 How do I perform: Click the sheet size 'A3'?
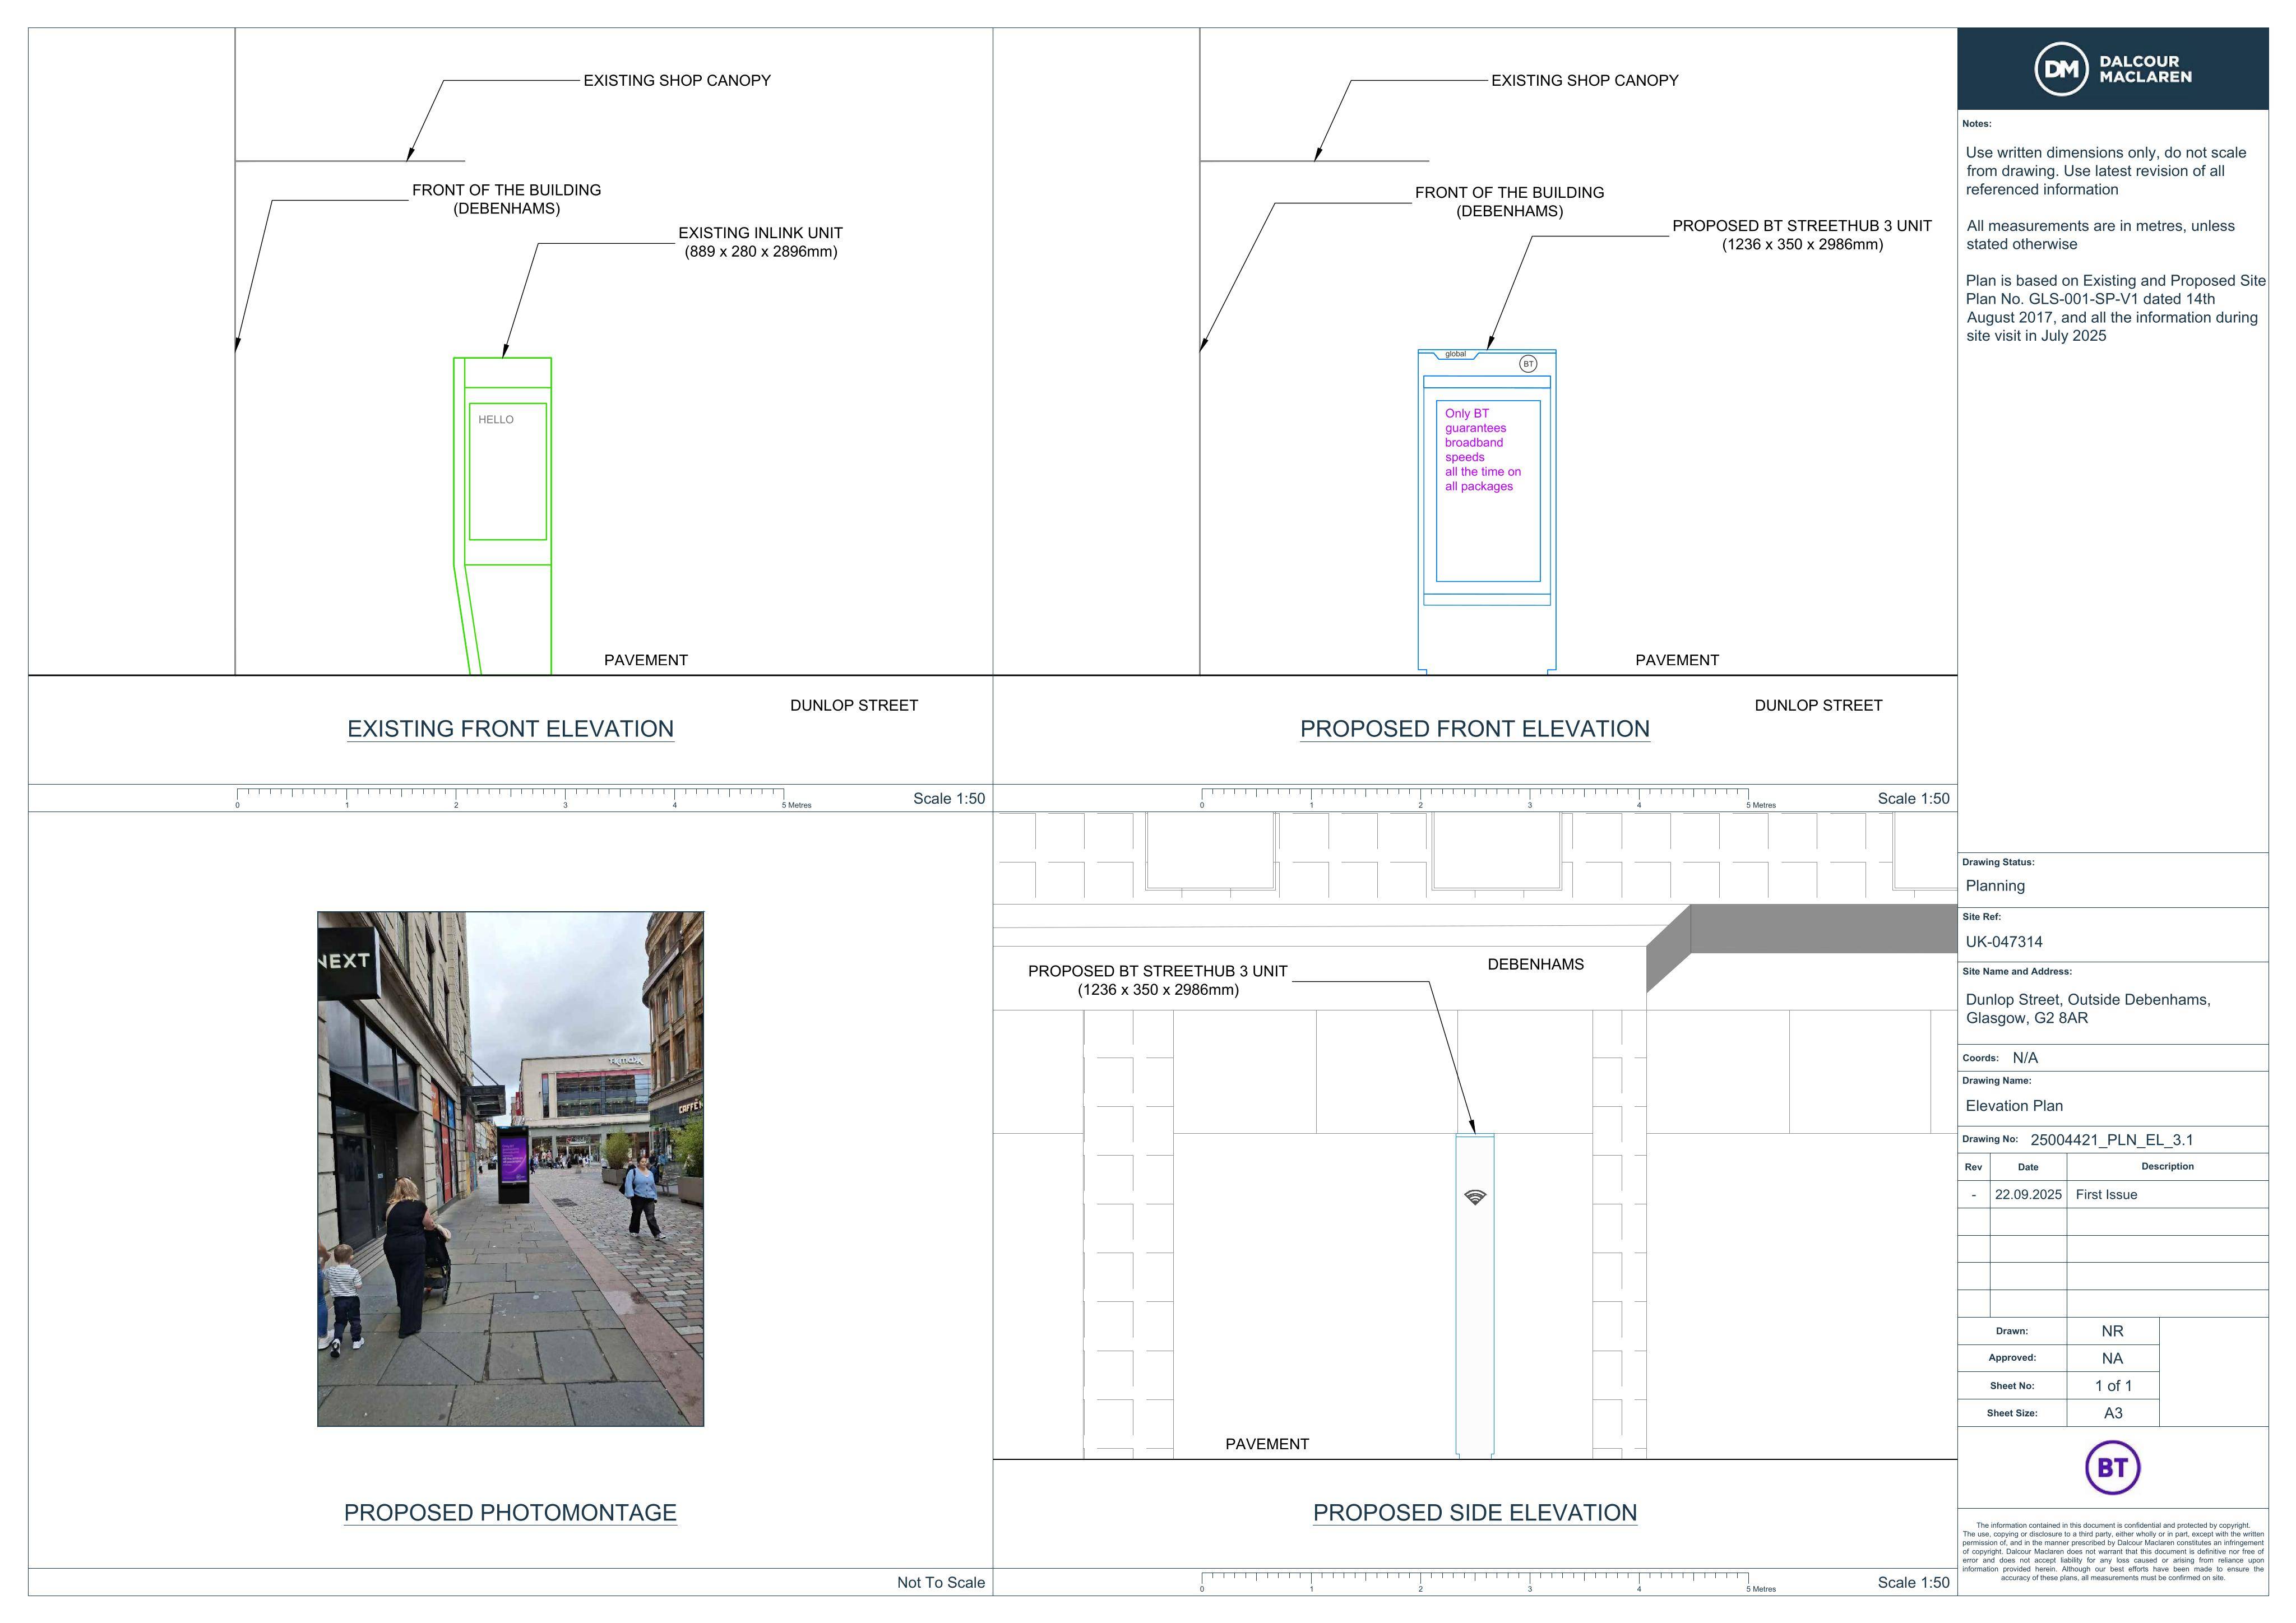(2113, 1414)
